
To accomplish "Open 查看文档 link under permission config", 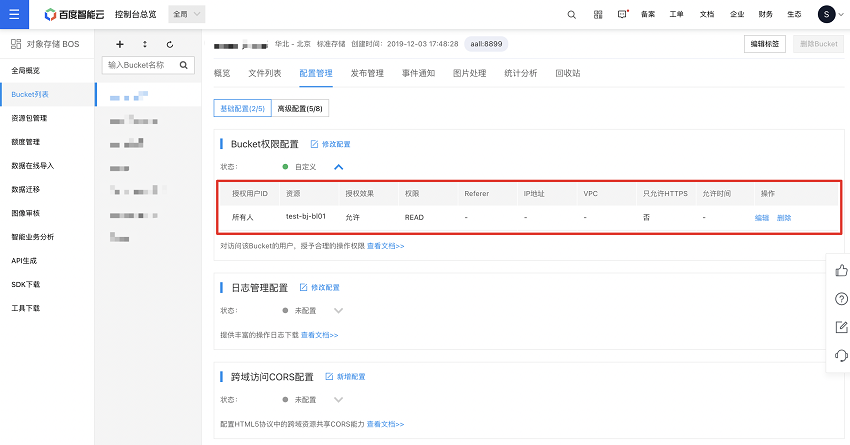I will (x=385, y=246).
